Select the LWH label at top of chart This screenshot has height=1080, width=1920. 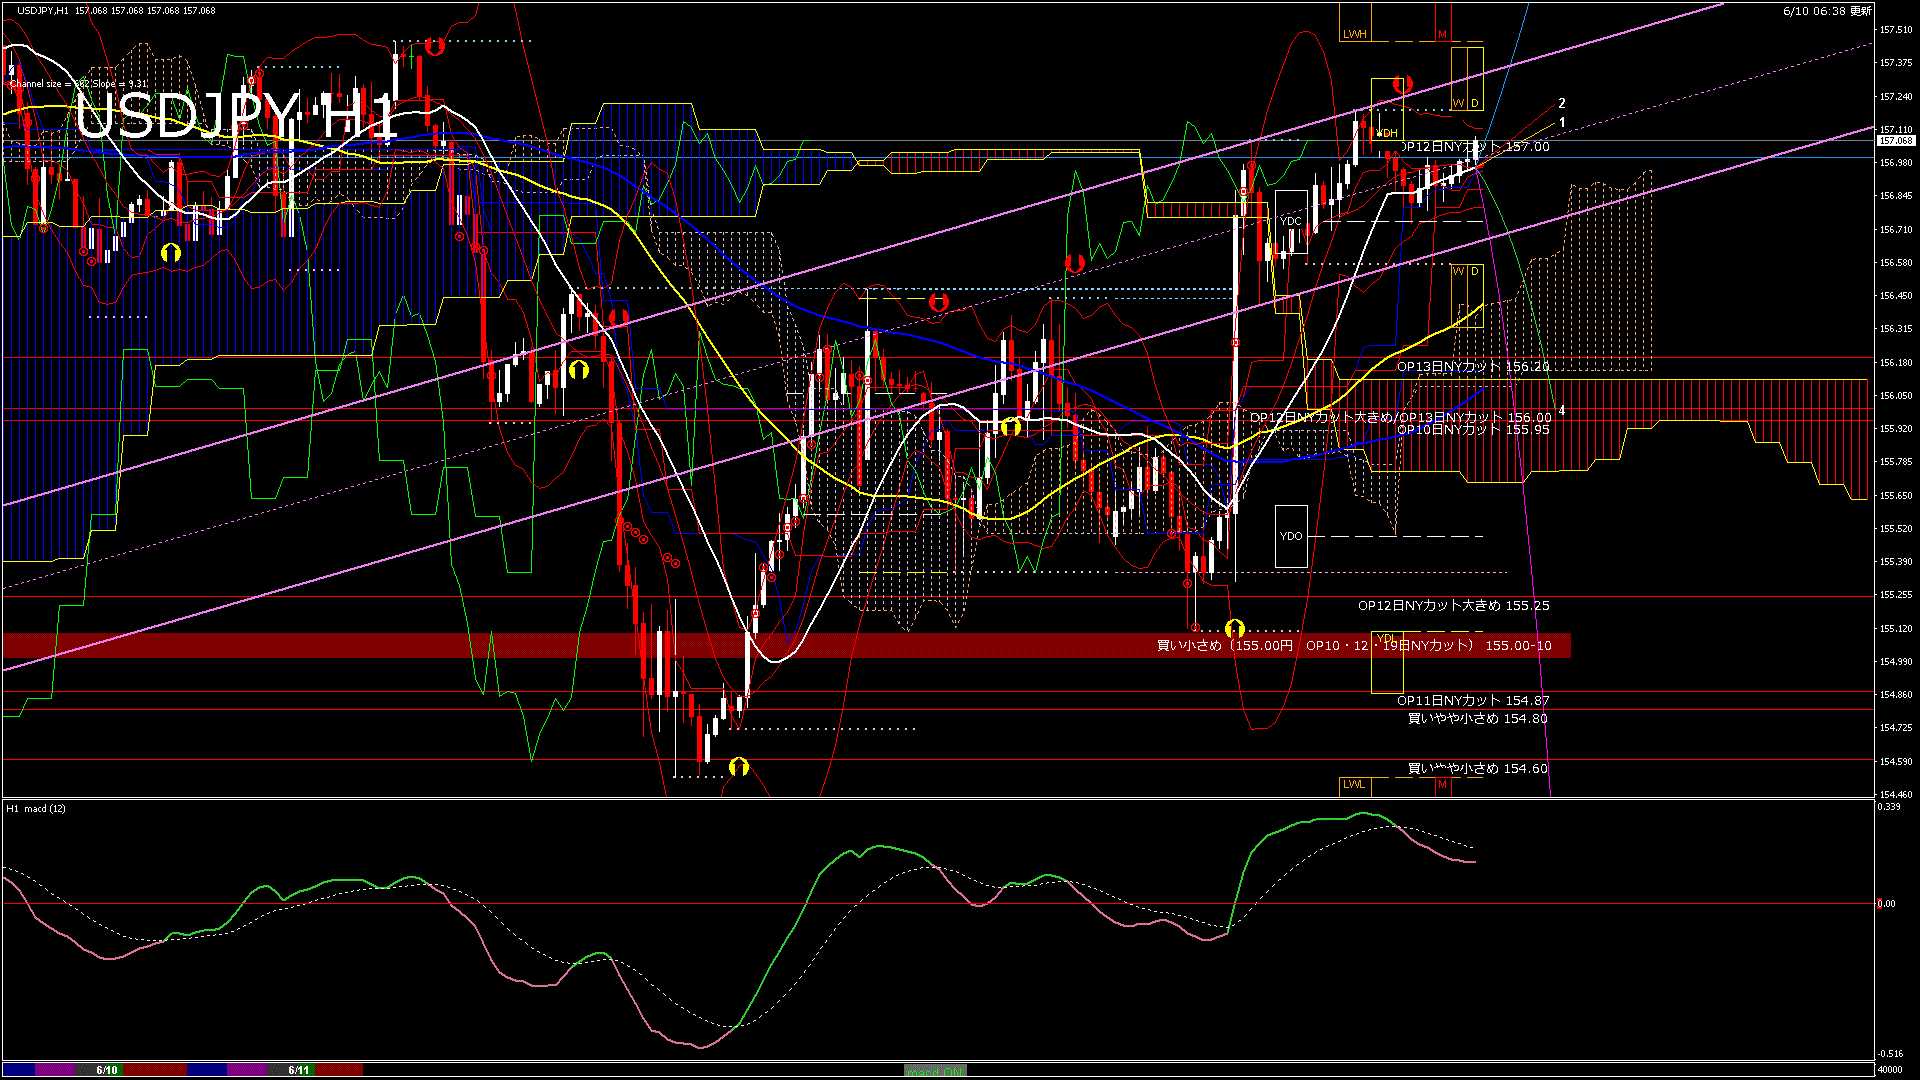click(x=1354, y=34)
